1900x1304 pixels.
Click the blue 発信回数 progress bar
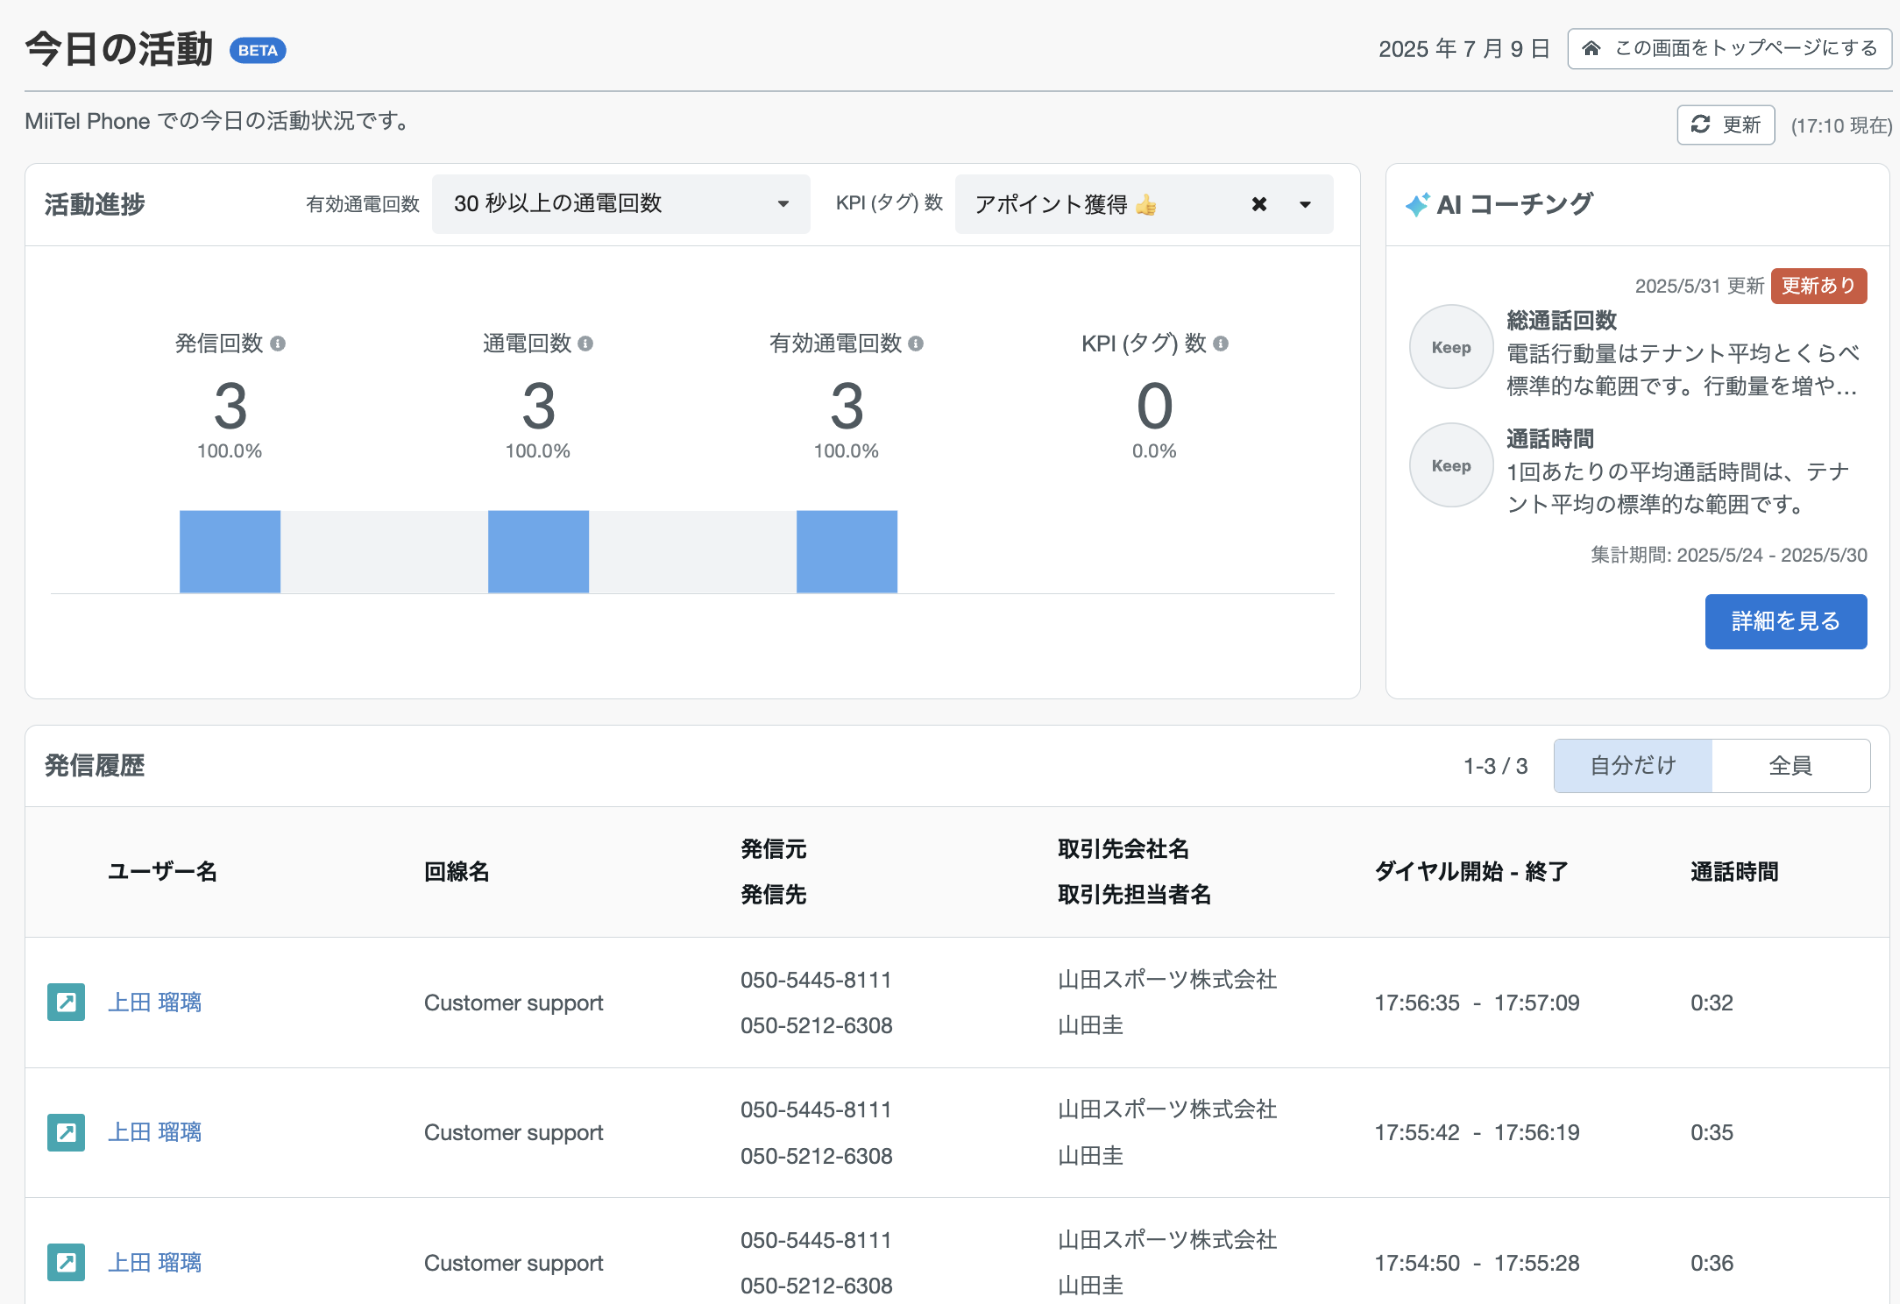point(230,552)
